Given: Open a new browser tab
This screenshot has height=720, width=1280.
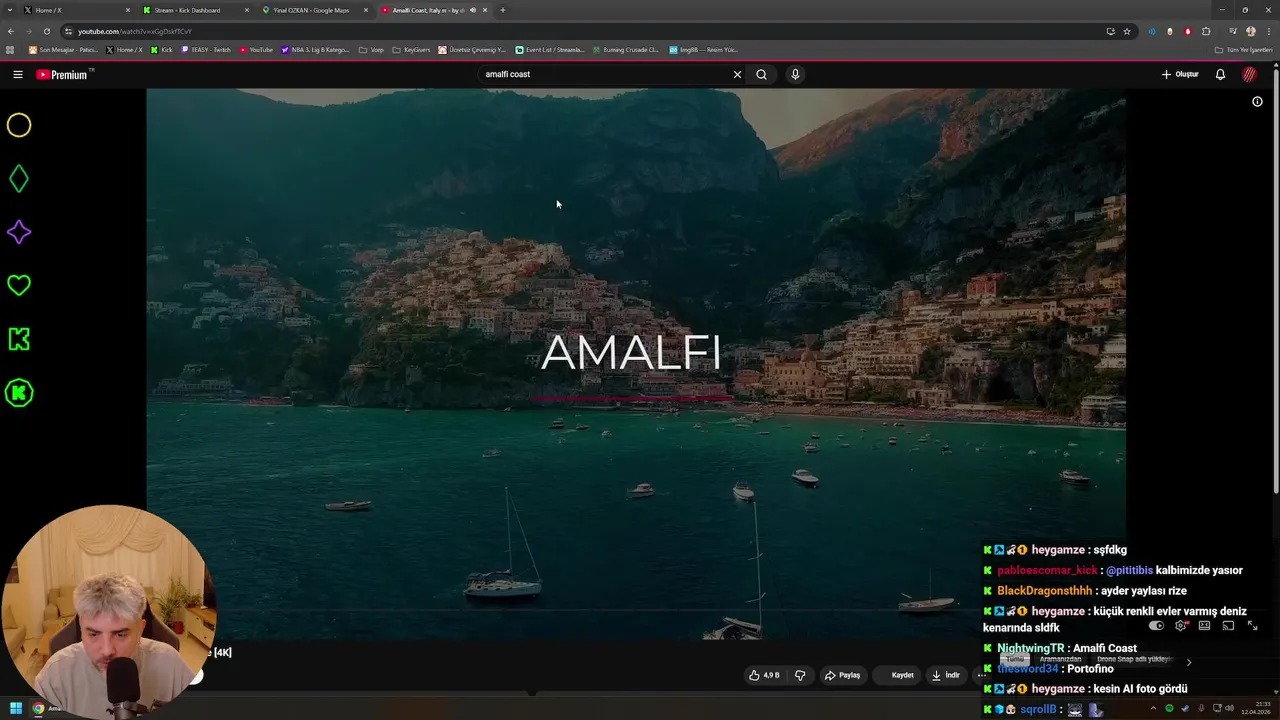Looking at the screenshot, I should pos(502,10).
